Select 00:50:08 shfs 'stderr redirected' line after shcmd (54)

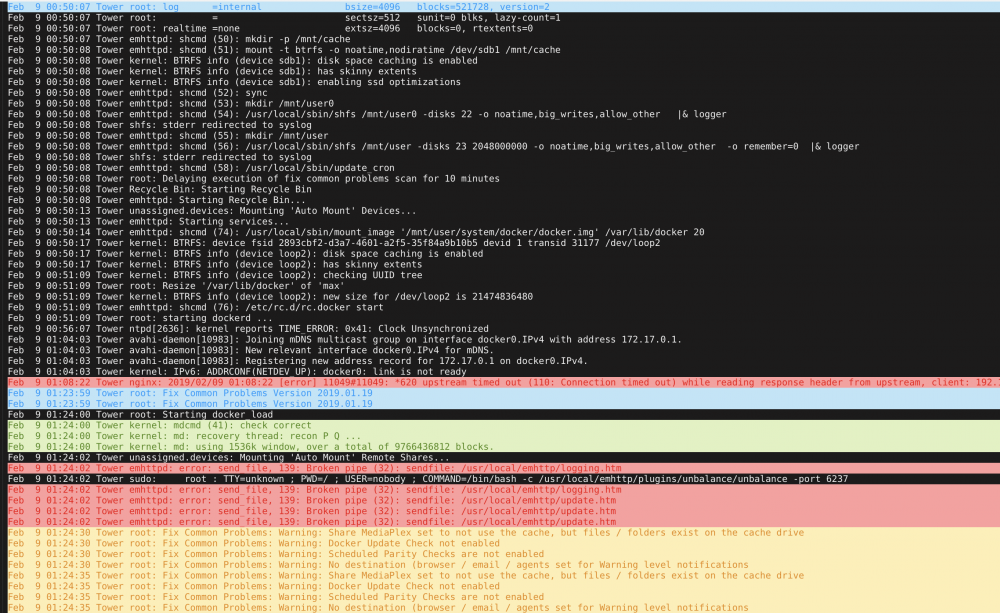(159, 125)
